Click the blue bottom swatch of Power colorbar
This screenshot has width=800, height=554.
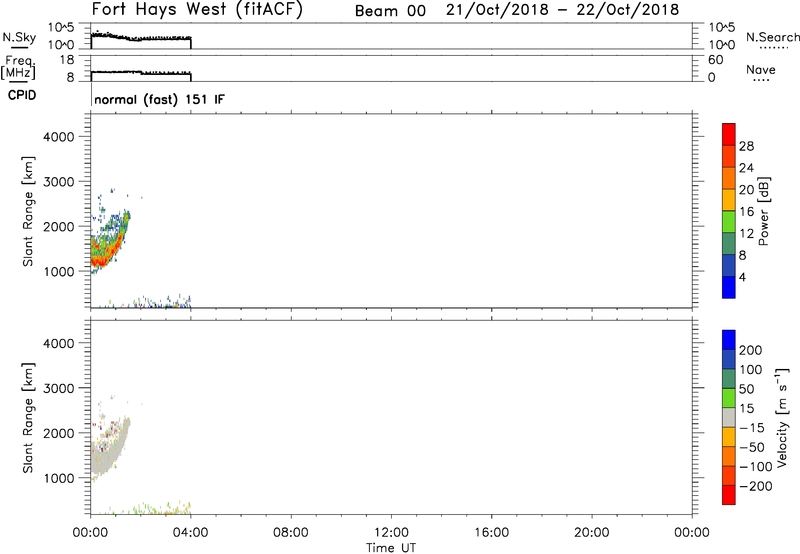pos(729,287)
